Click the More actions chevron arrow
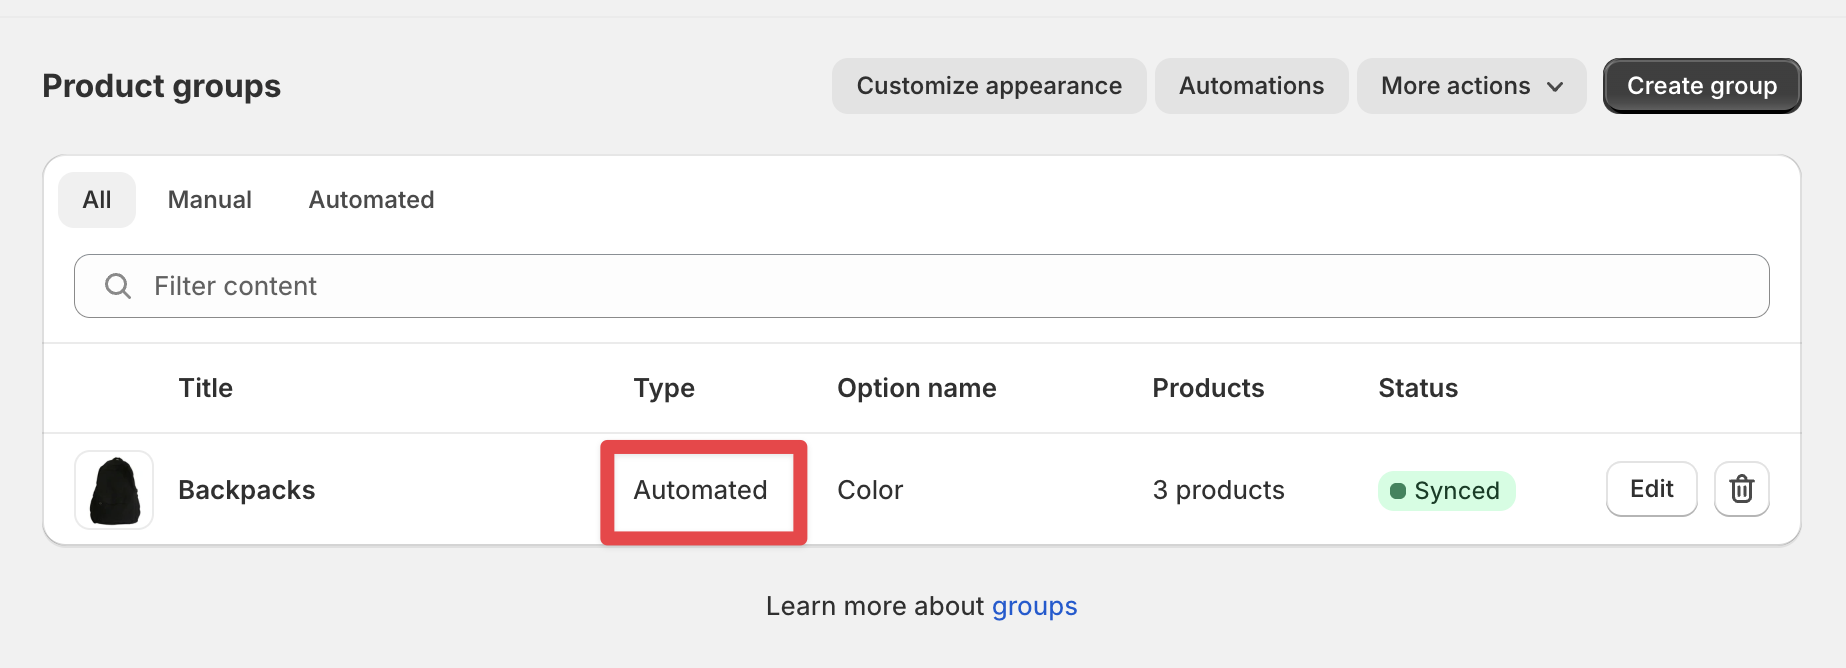Screen dimensions: 1846x668 pos(1555,87)
